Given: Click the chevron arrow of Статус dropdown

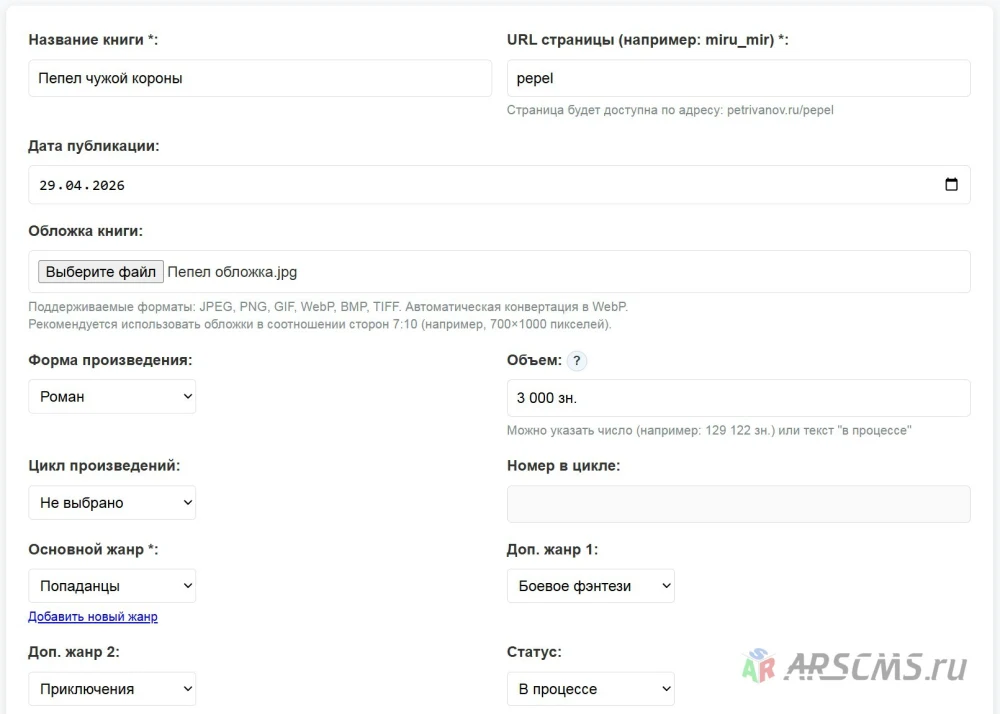Looking at the screenshot, I should [x=666, y=688].
